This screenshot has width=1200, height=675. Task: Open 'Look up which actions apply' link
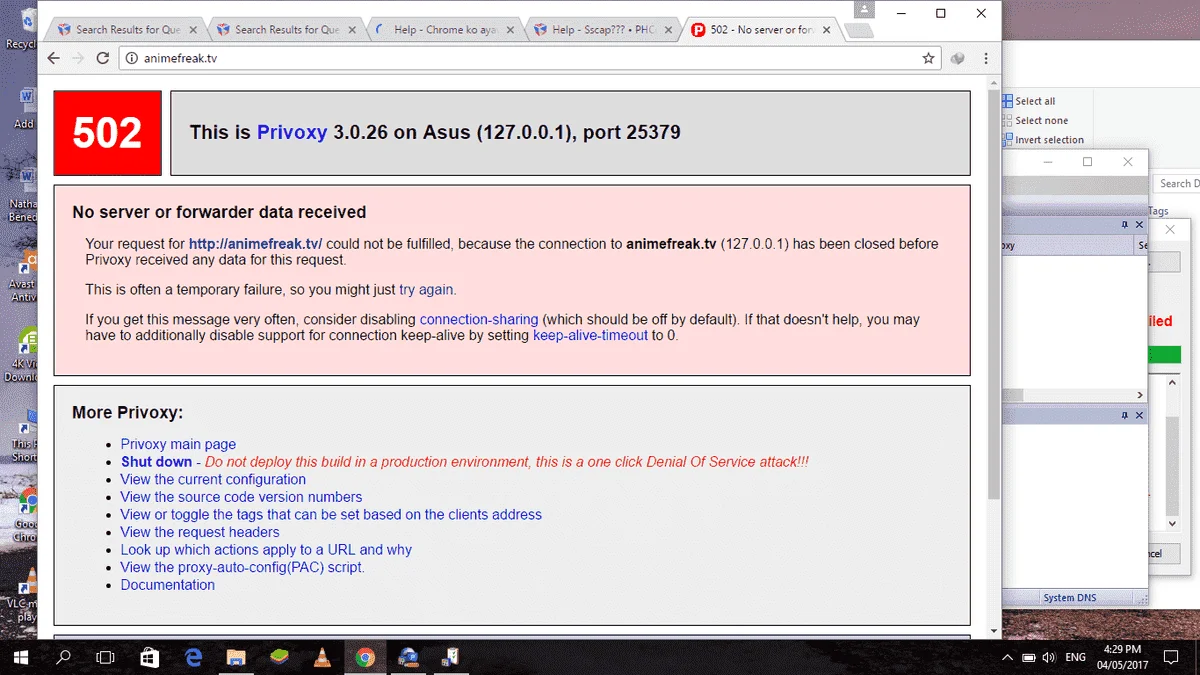266,550
